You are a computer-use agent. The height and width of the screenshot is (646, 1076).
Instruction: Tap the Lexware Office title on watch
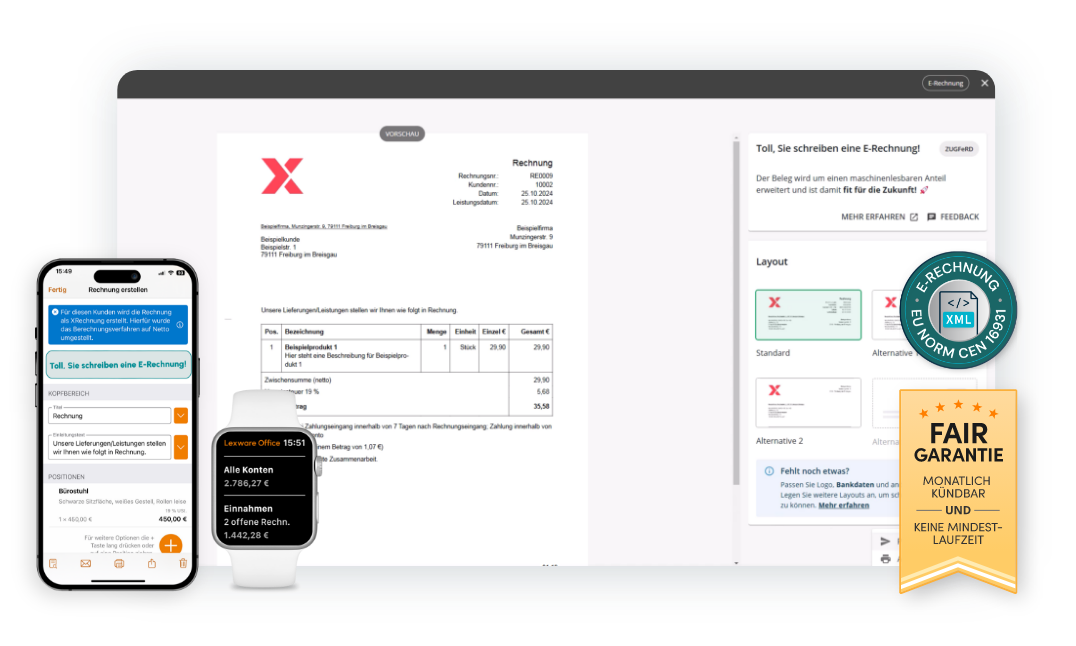pyautogui.click(x=252, y=443)
